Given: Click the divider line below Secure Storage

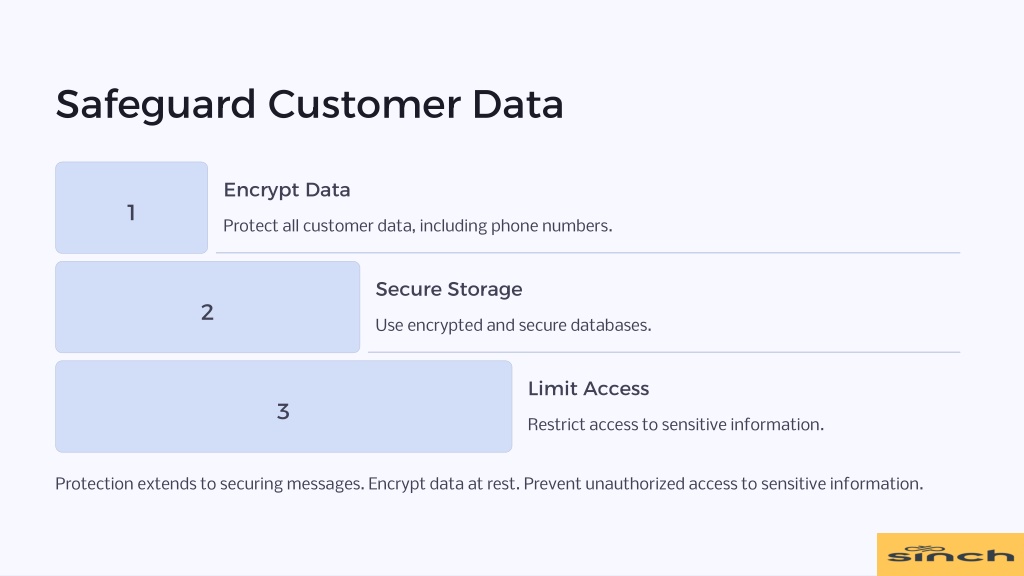Looking at the screenshot, I should click(664, 351).
